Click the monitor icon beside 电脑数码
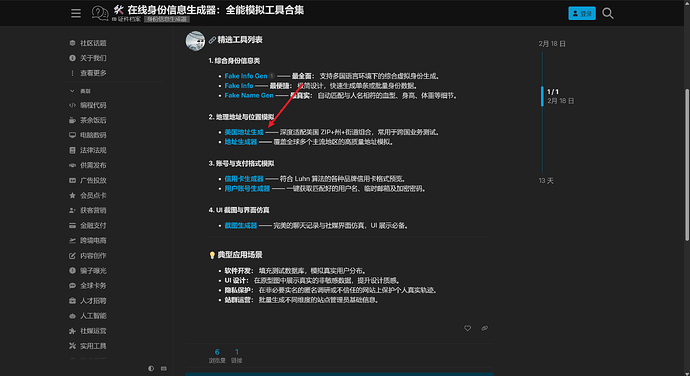Screen dimensions: 690x376 [x=72, y=135]
